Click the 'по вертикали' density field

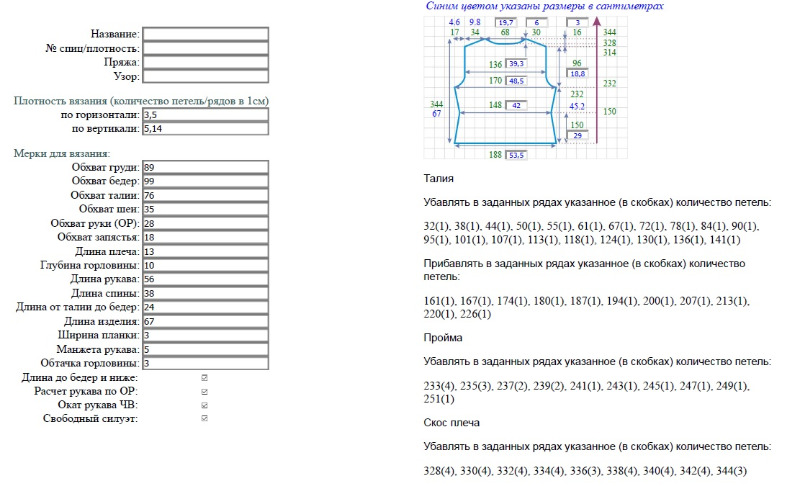[205, 128]
